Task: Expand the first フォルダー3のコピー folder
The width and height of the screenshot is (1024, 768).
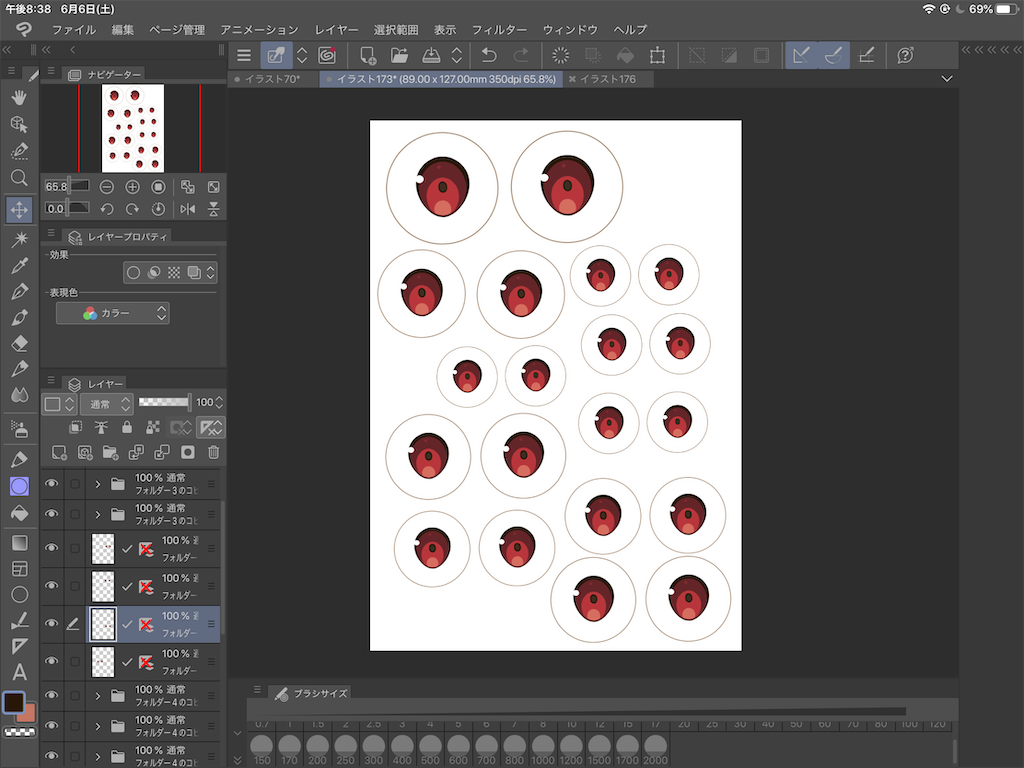Action: point(98,484)
